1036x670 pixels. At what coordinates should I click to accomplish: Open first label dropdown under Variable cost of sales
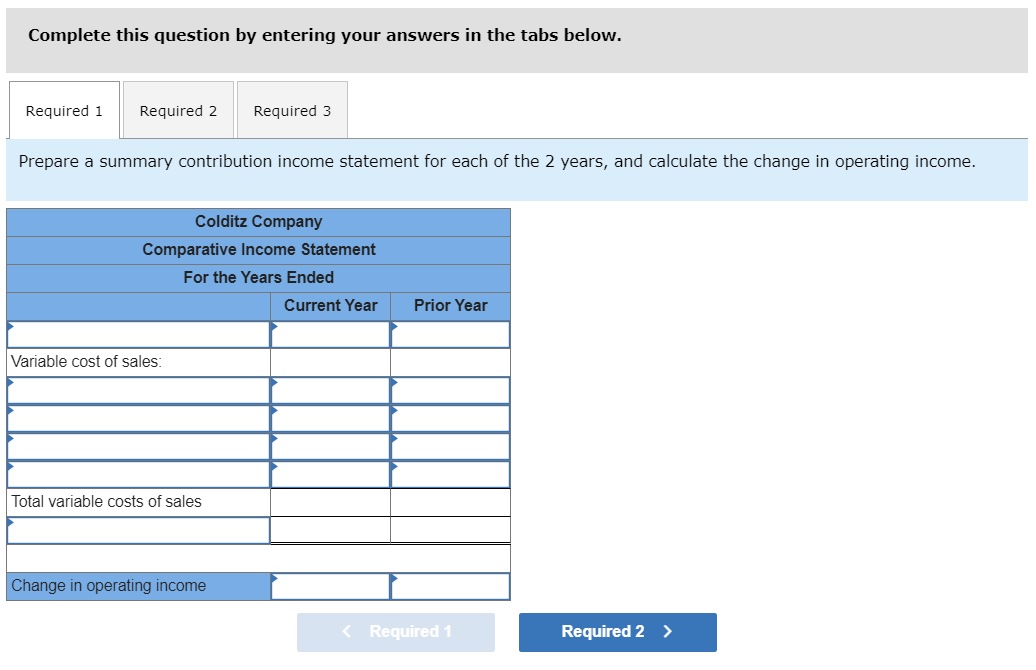click(x=138, y=390)
